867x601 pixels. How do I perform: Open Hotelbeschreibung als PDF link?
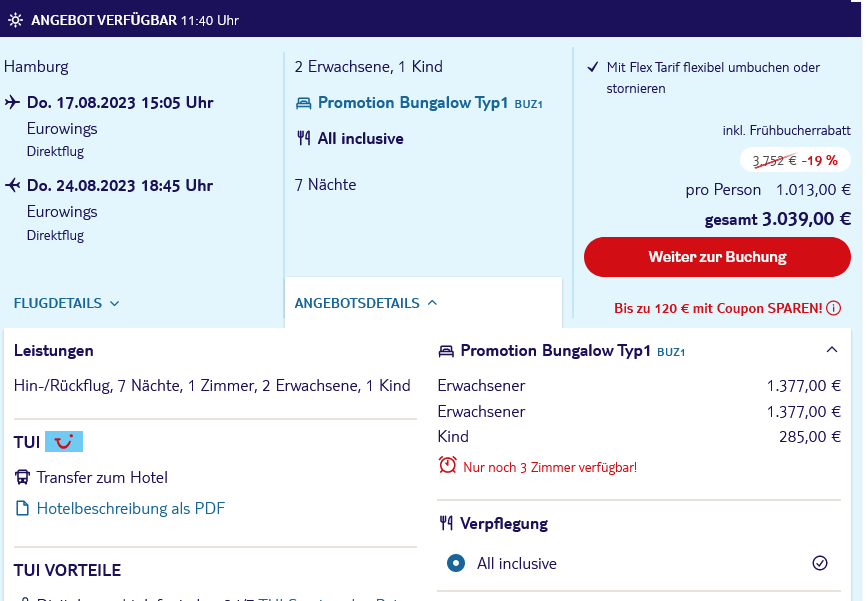130,508
